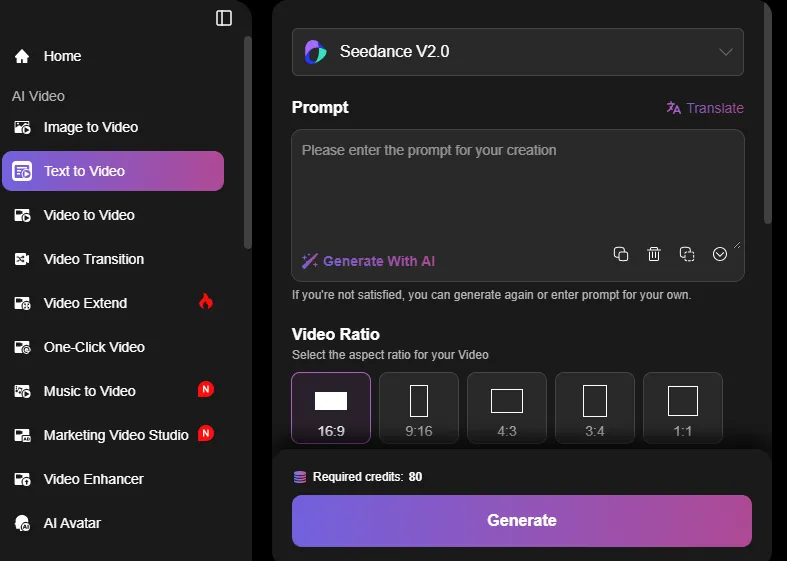The width and height of the screenshot is (787, 561).
Task: Click the dashed-square paste icon in prompt box
Action: point(687,254)
